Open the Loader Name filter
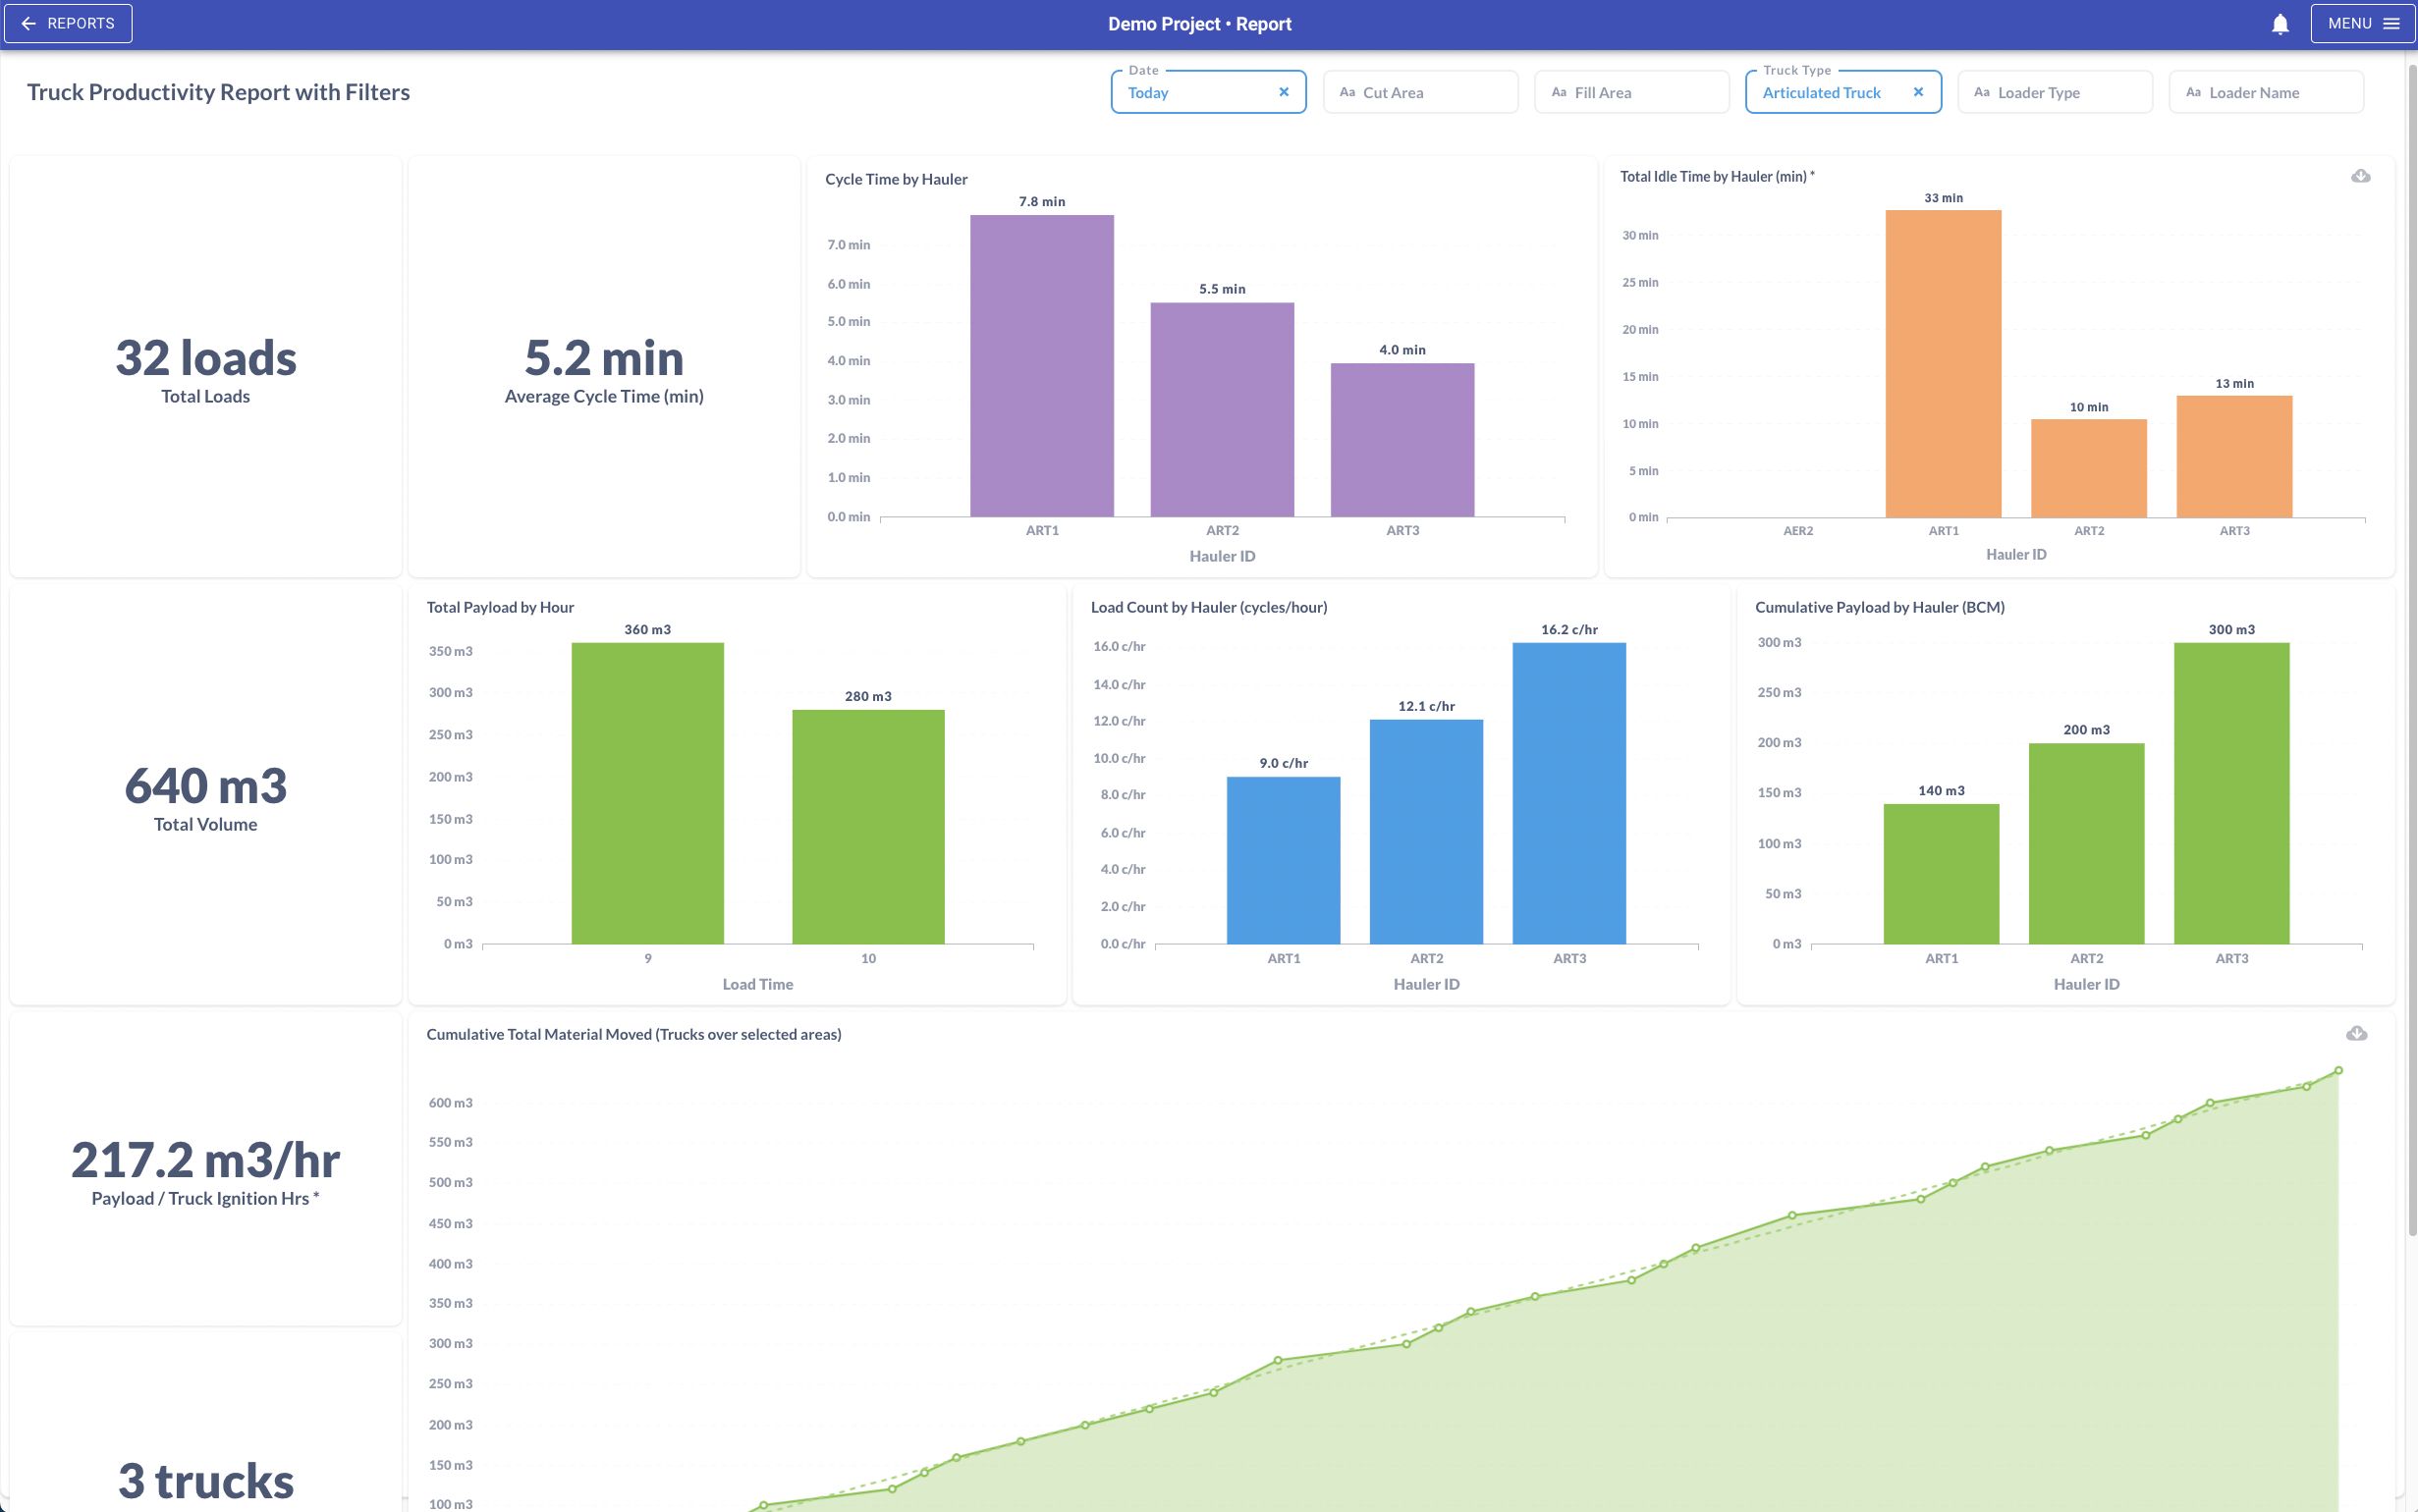This screenshot has height=1512, width=2418. [x=2266, y=92]
